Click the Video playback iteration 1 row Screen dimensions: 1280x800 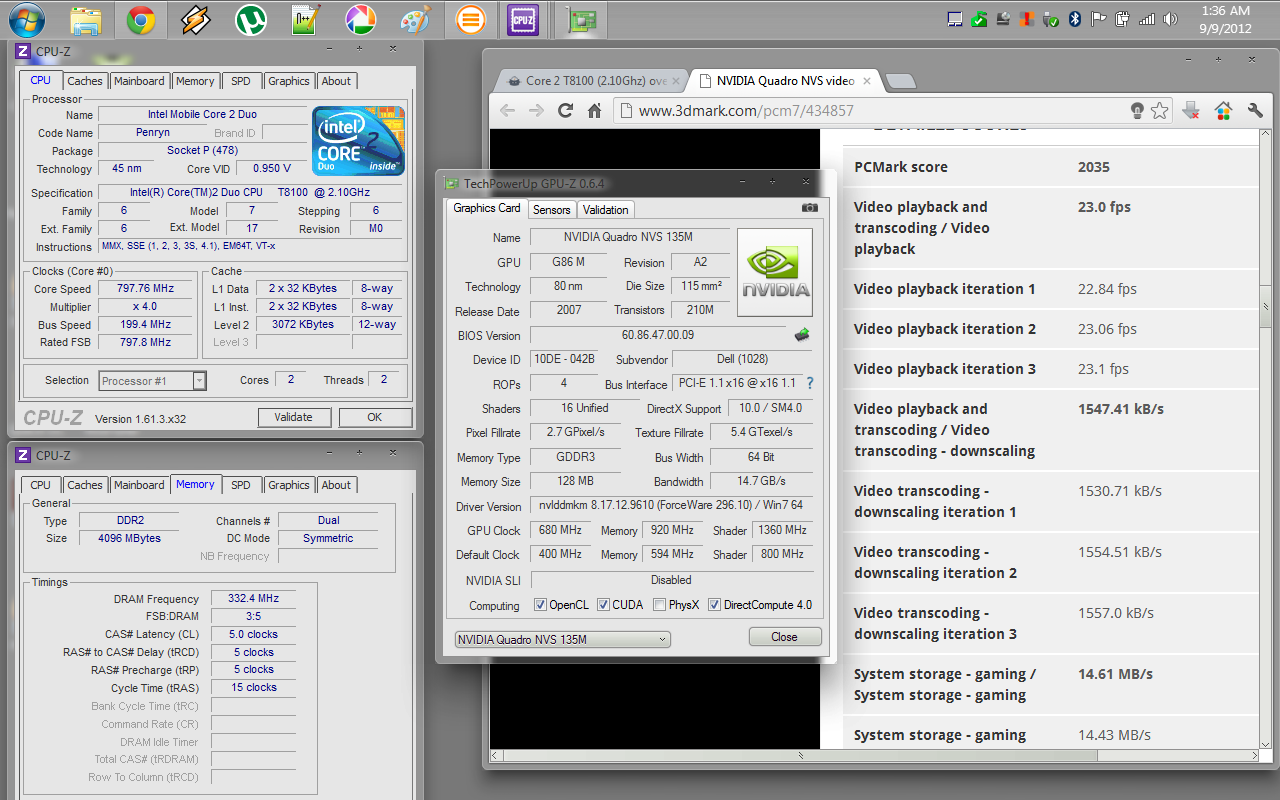pos(1049,289)
